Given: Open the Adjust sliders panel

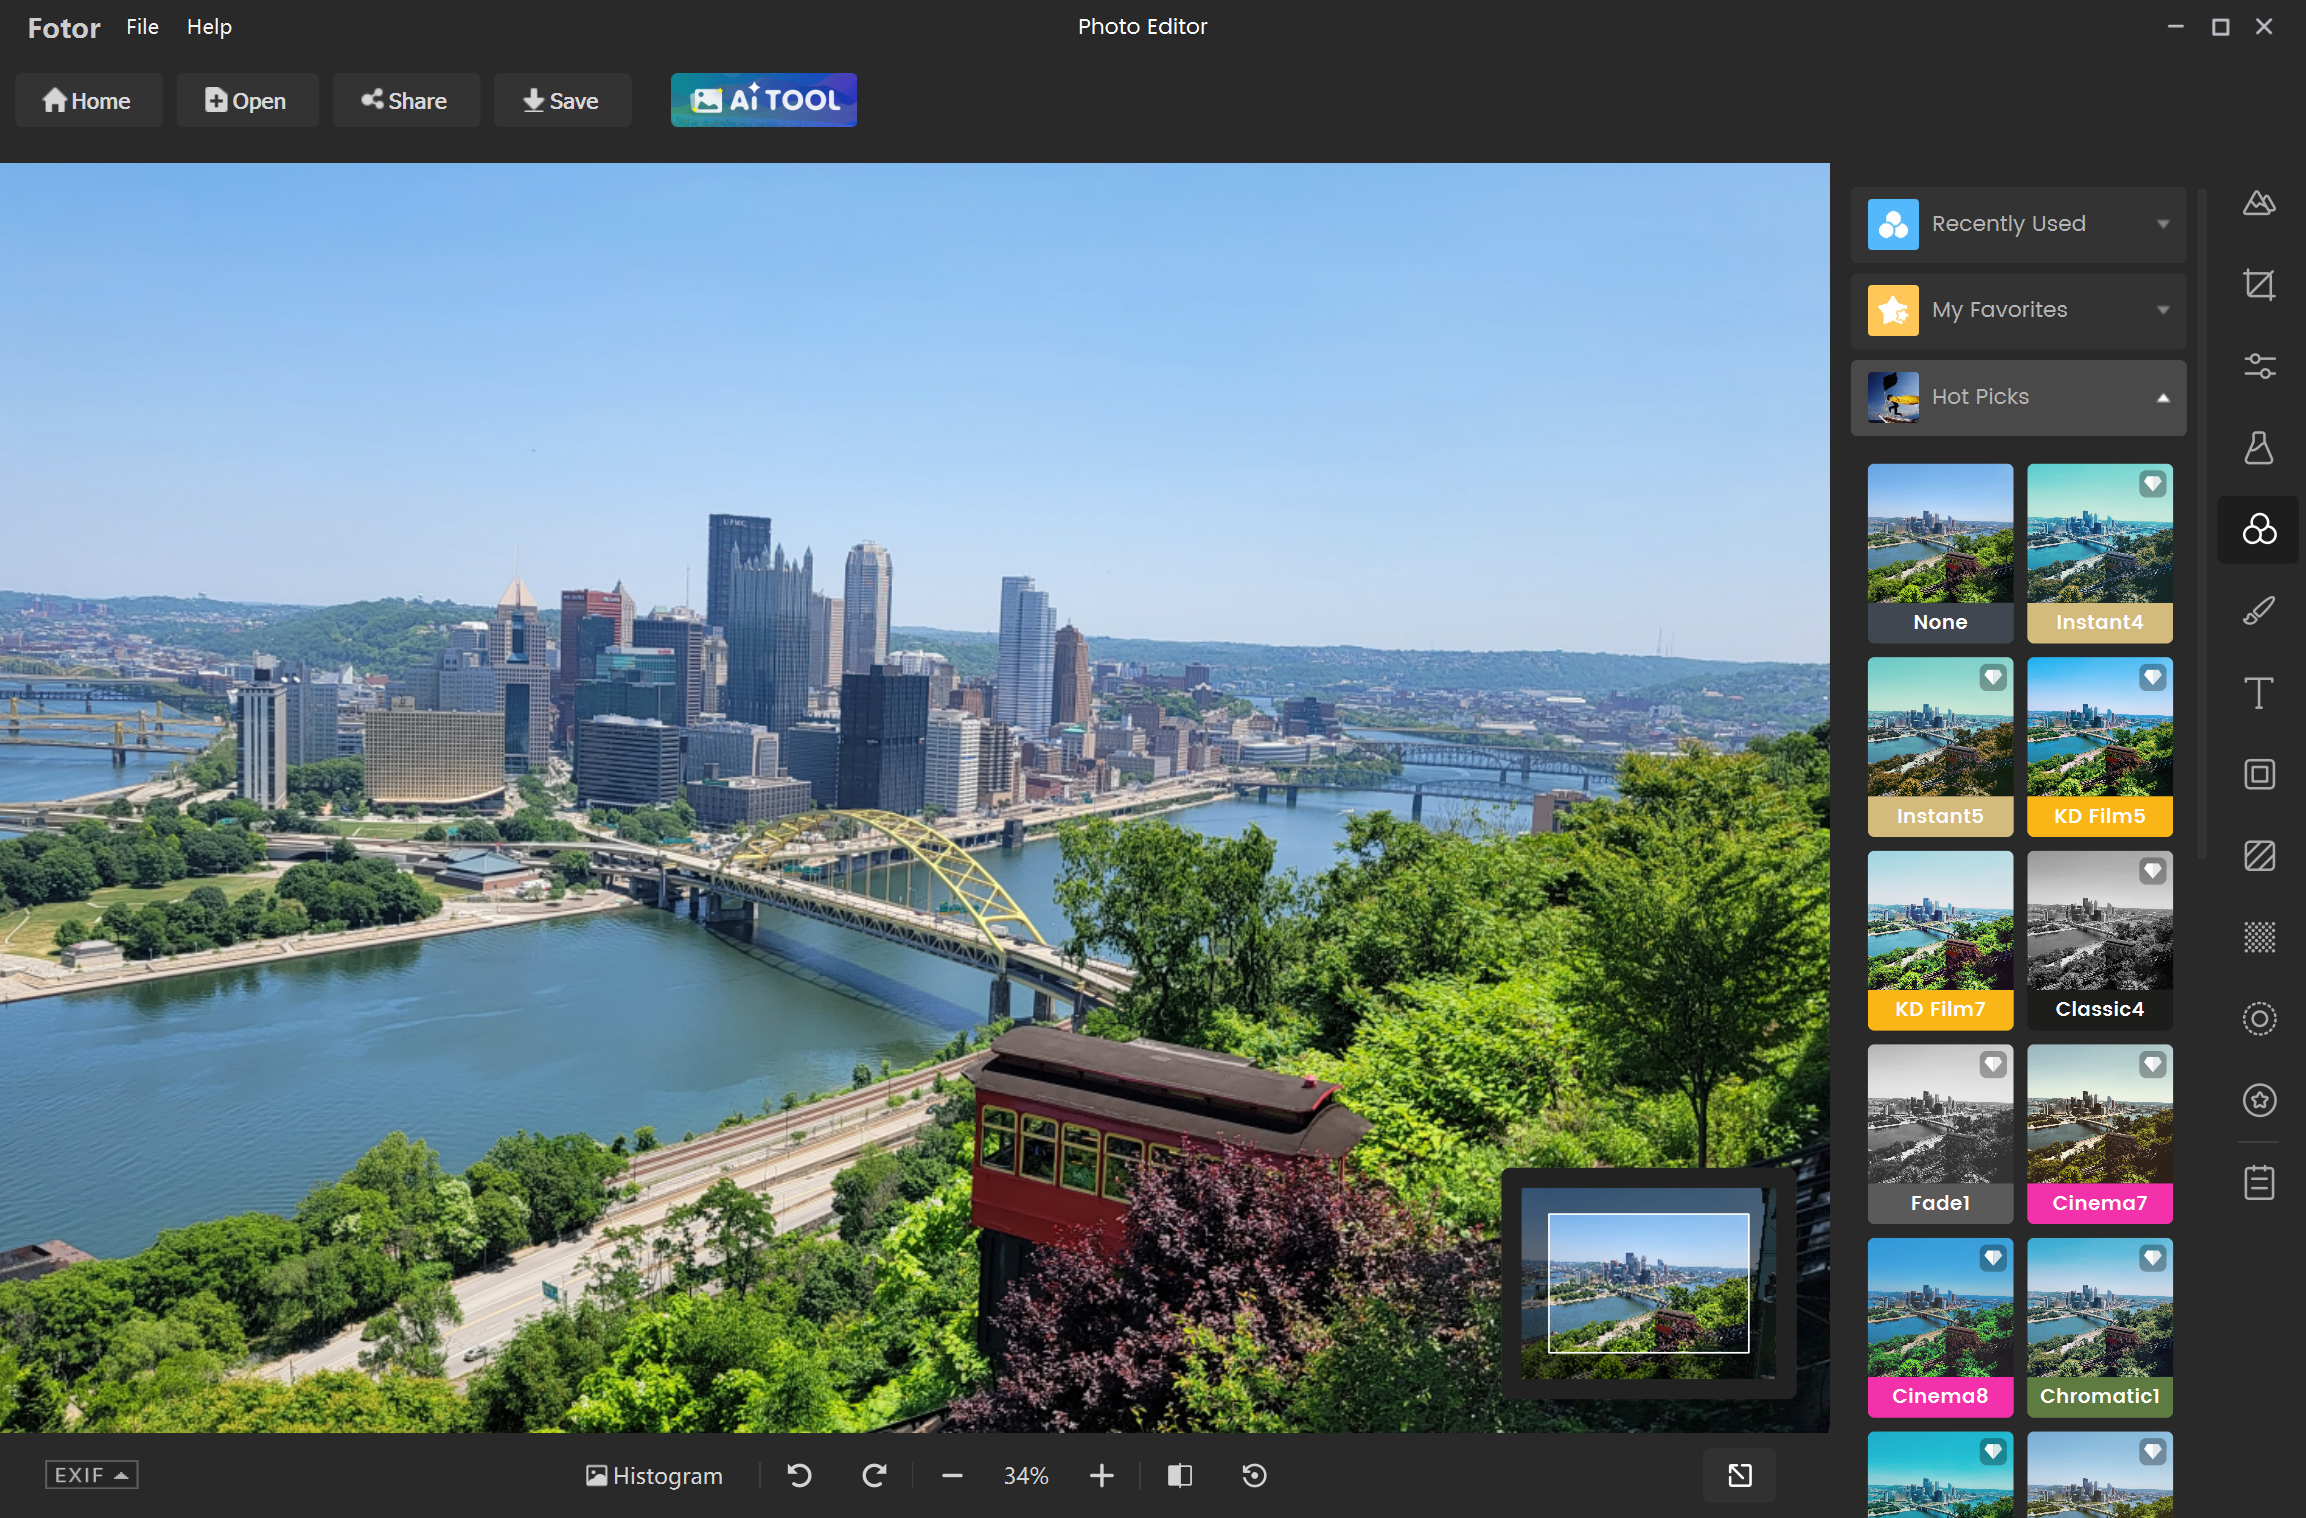Looking at the screenshot, I should click(x=2260, y=364).
